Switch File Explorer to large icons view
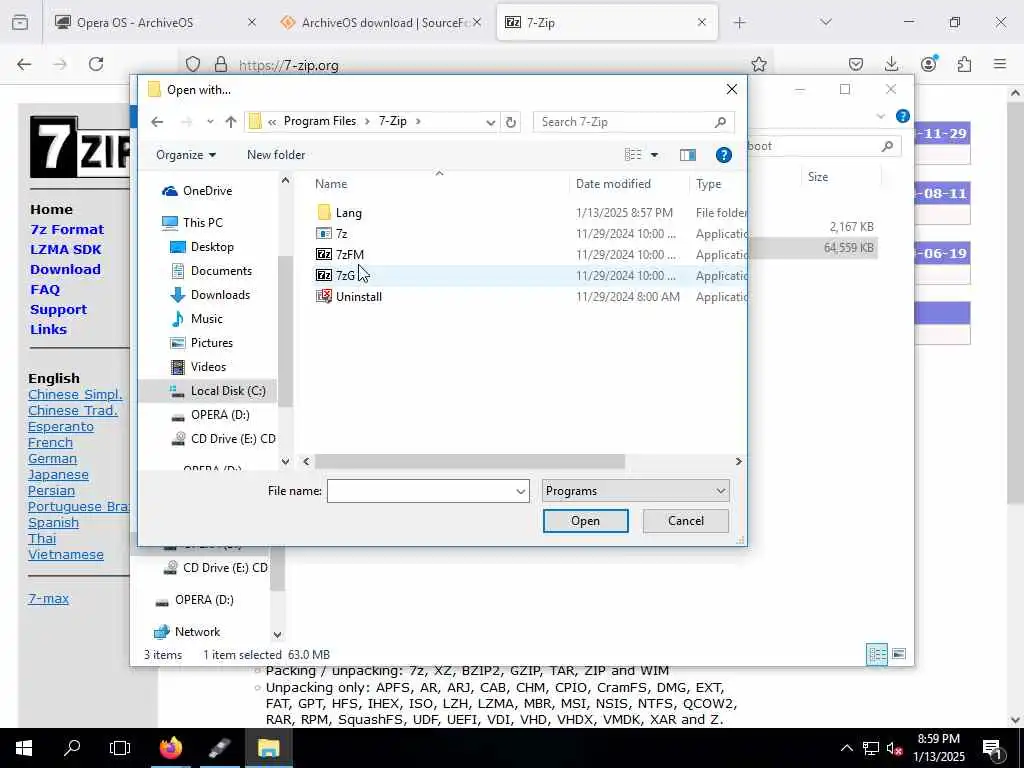The height and width of the screenshot is (768, 1024). (x=899, y=654)
